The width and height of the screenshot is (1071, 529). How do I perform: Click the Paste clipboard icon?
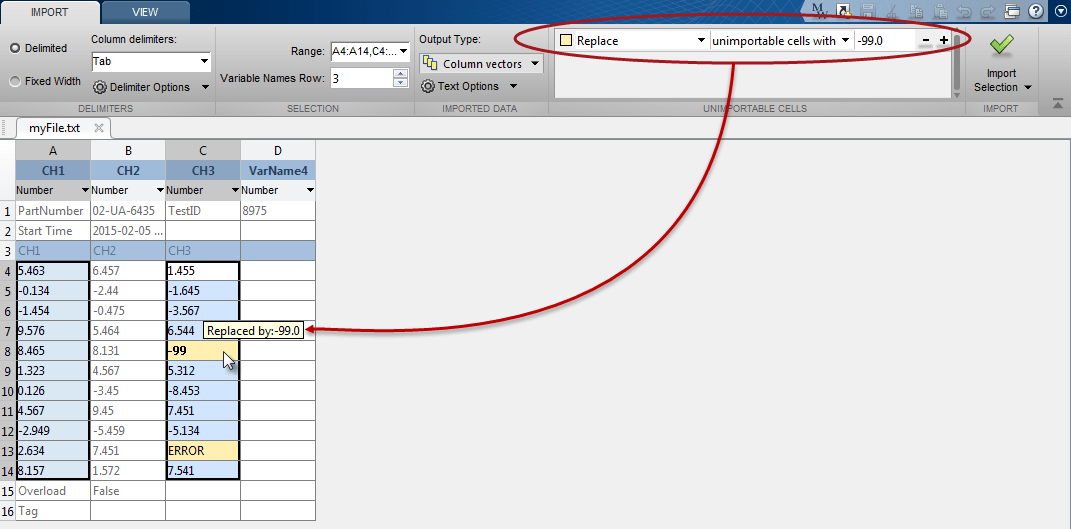(x=941, y=10)
